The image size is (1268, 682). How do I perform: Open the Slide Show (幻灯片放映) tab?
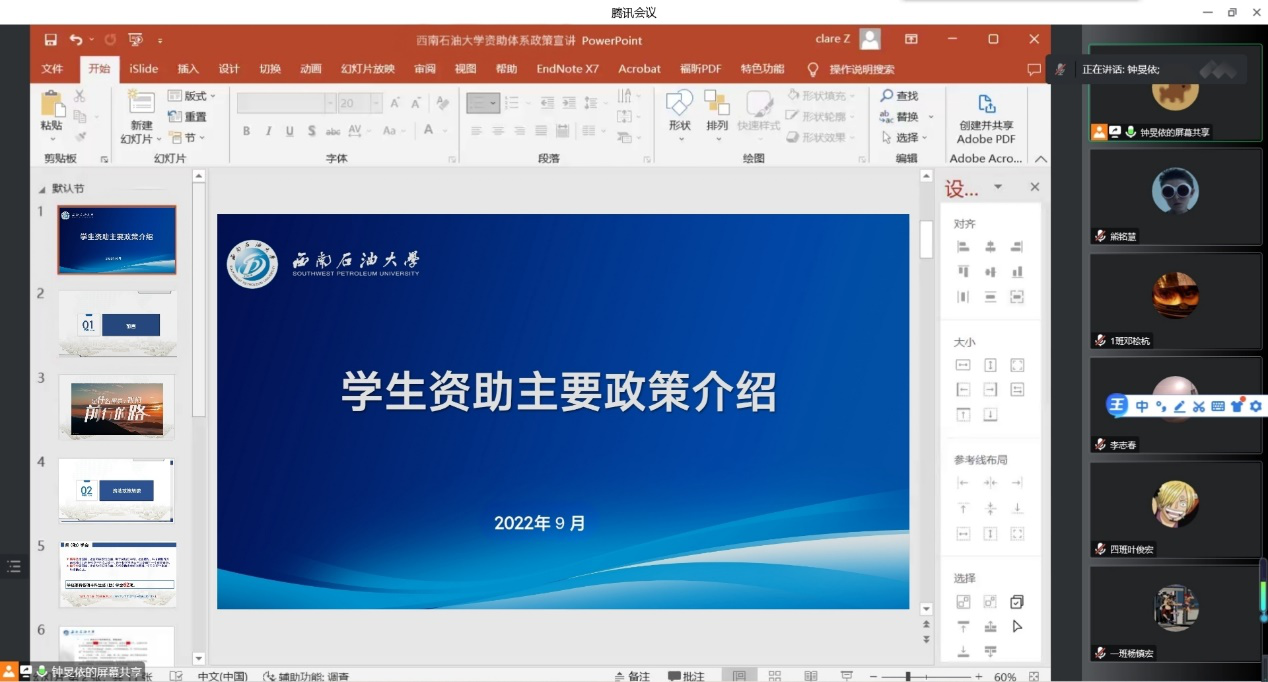[x=367, y=69]
